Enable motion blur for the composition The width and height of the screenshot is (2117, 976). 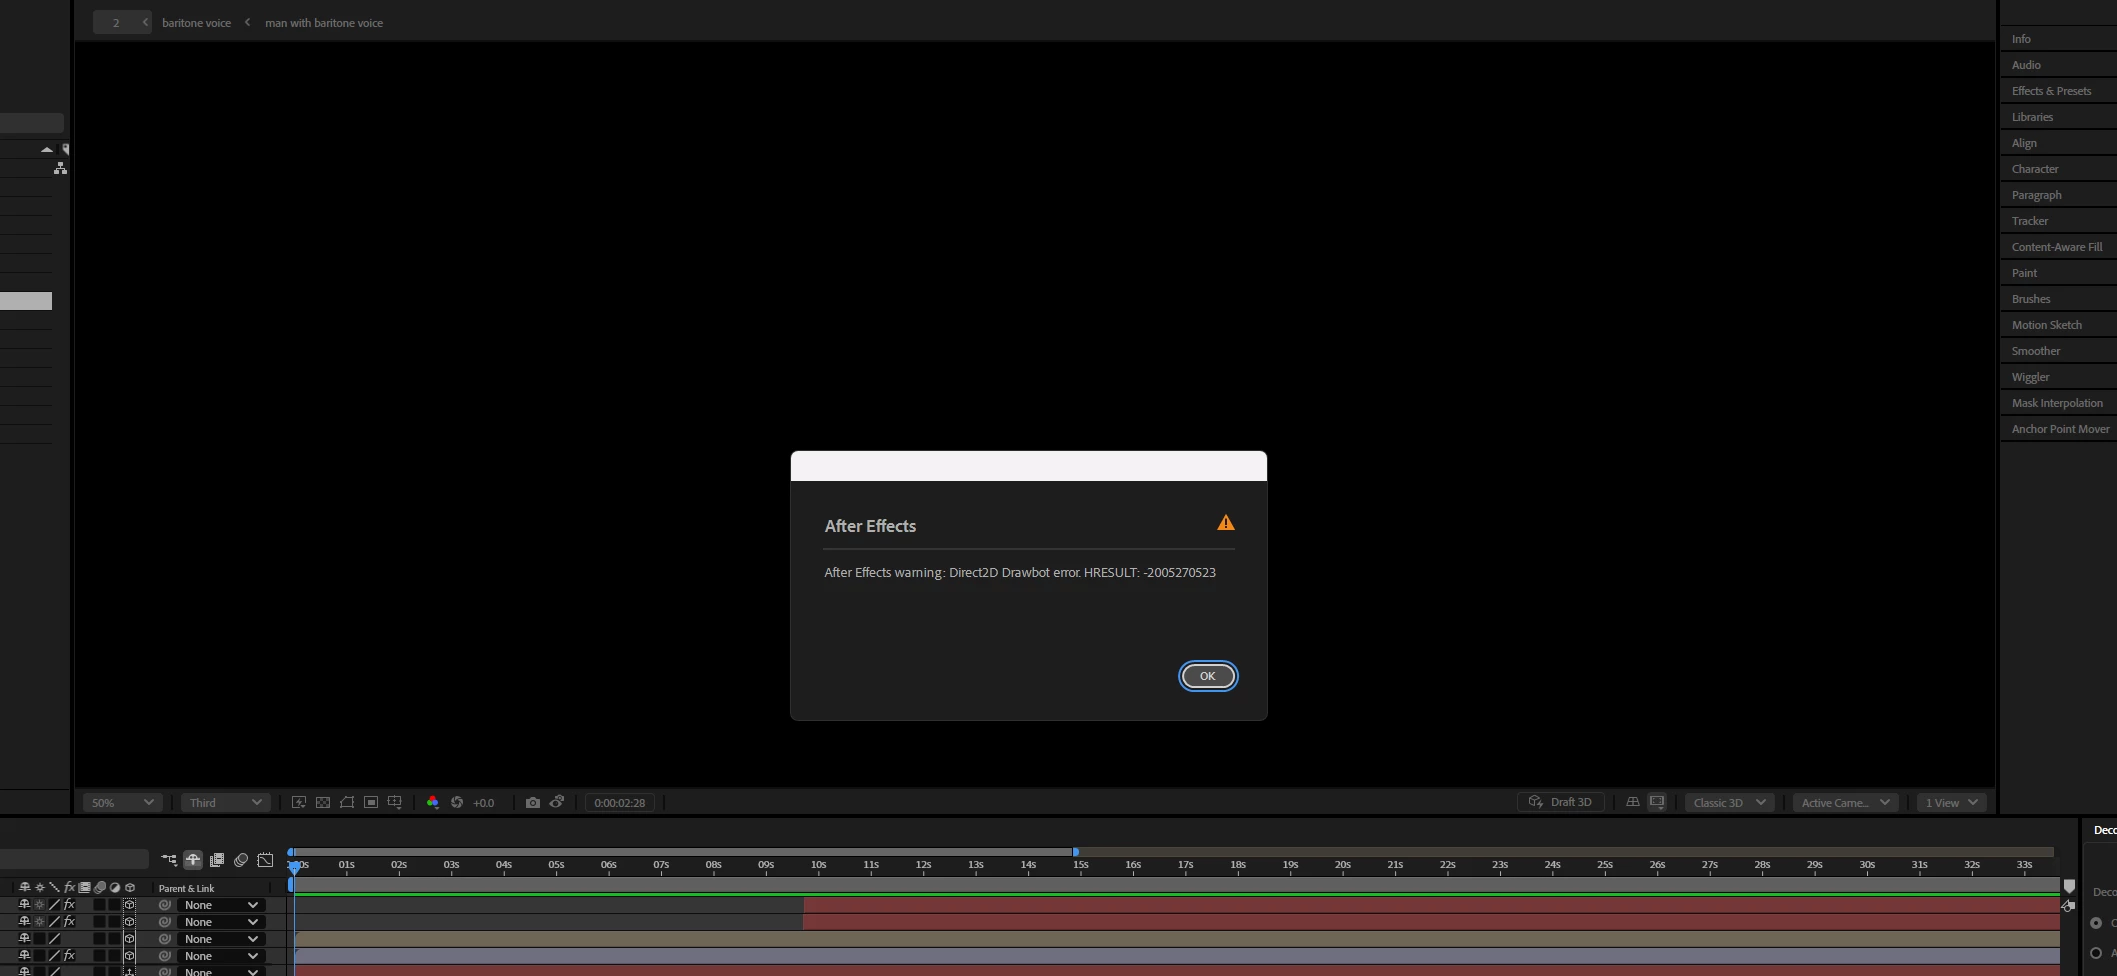point(241,860)
